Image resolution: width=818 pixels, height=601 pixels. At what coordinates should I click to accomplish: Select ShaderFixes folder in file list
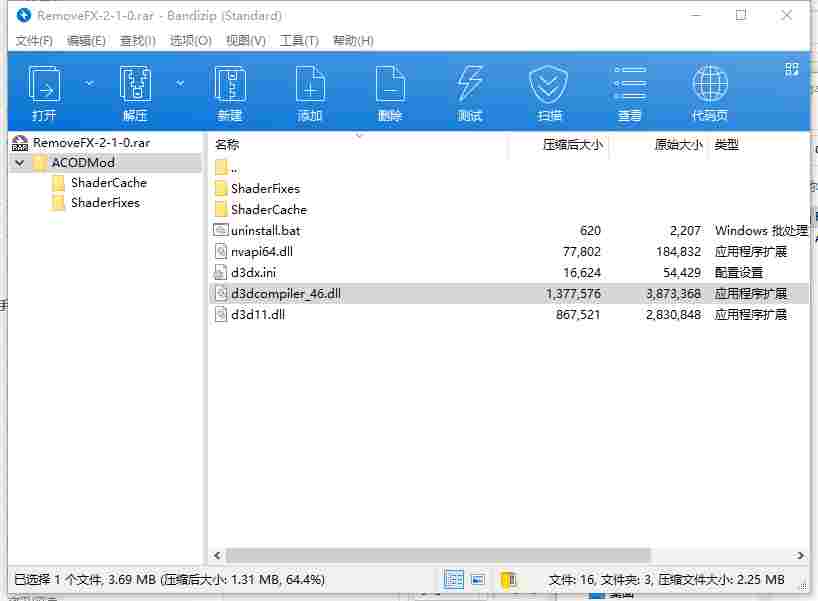(x=265, y=188)
